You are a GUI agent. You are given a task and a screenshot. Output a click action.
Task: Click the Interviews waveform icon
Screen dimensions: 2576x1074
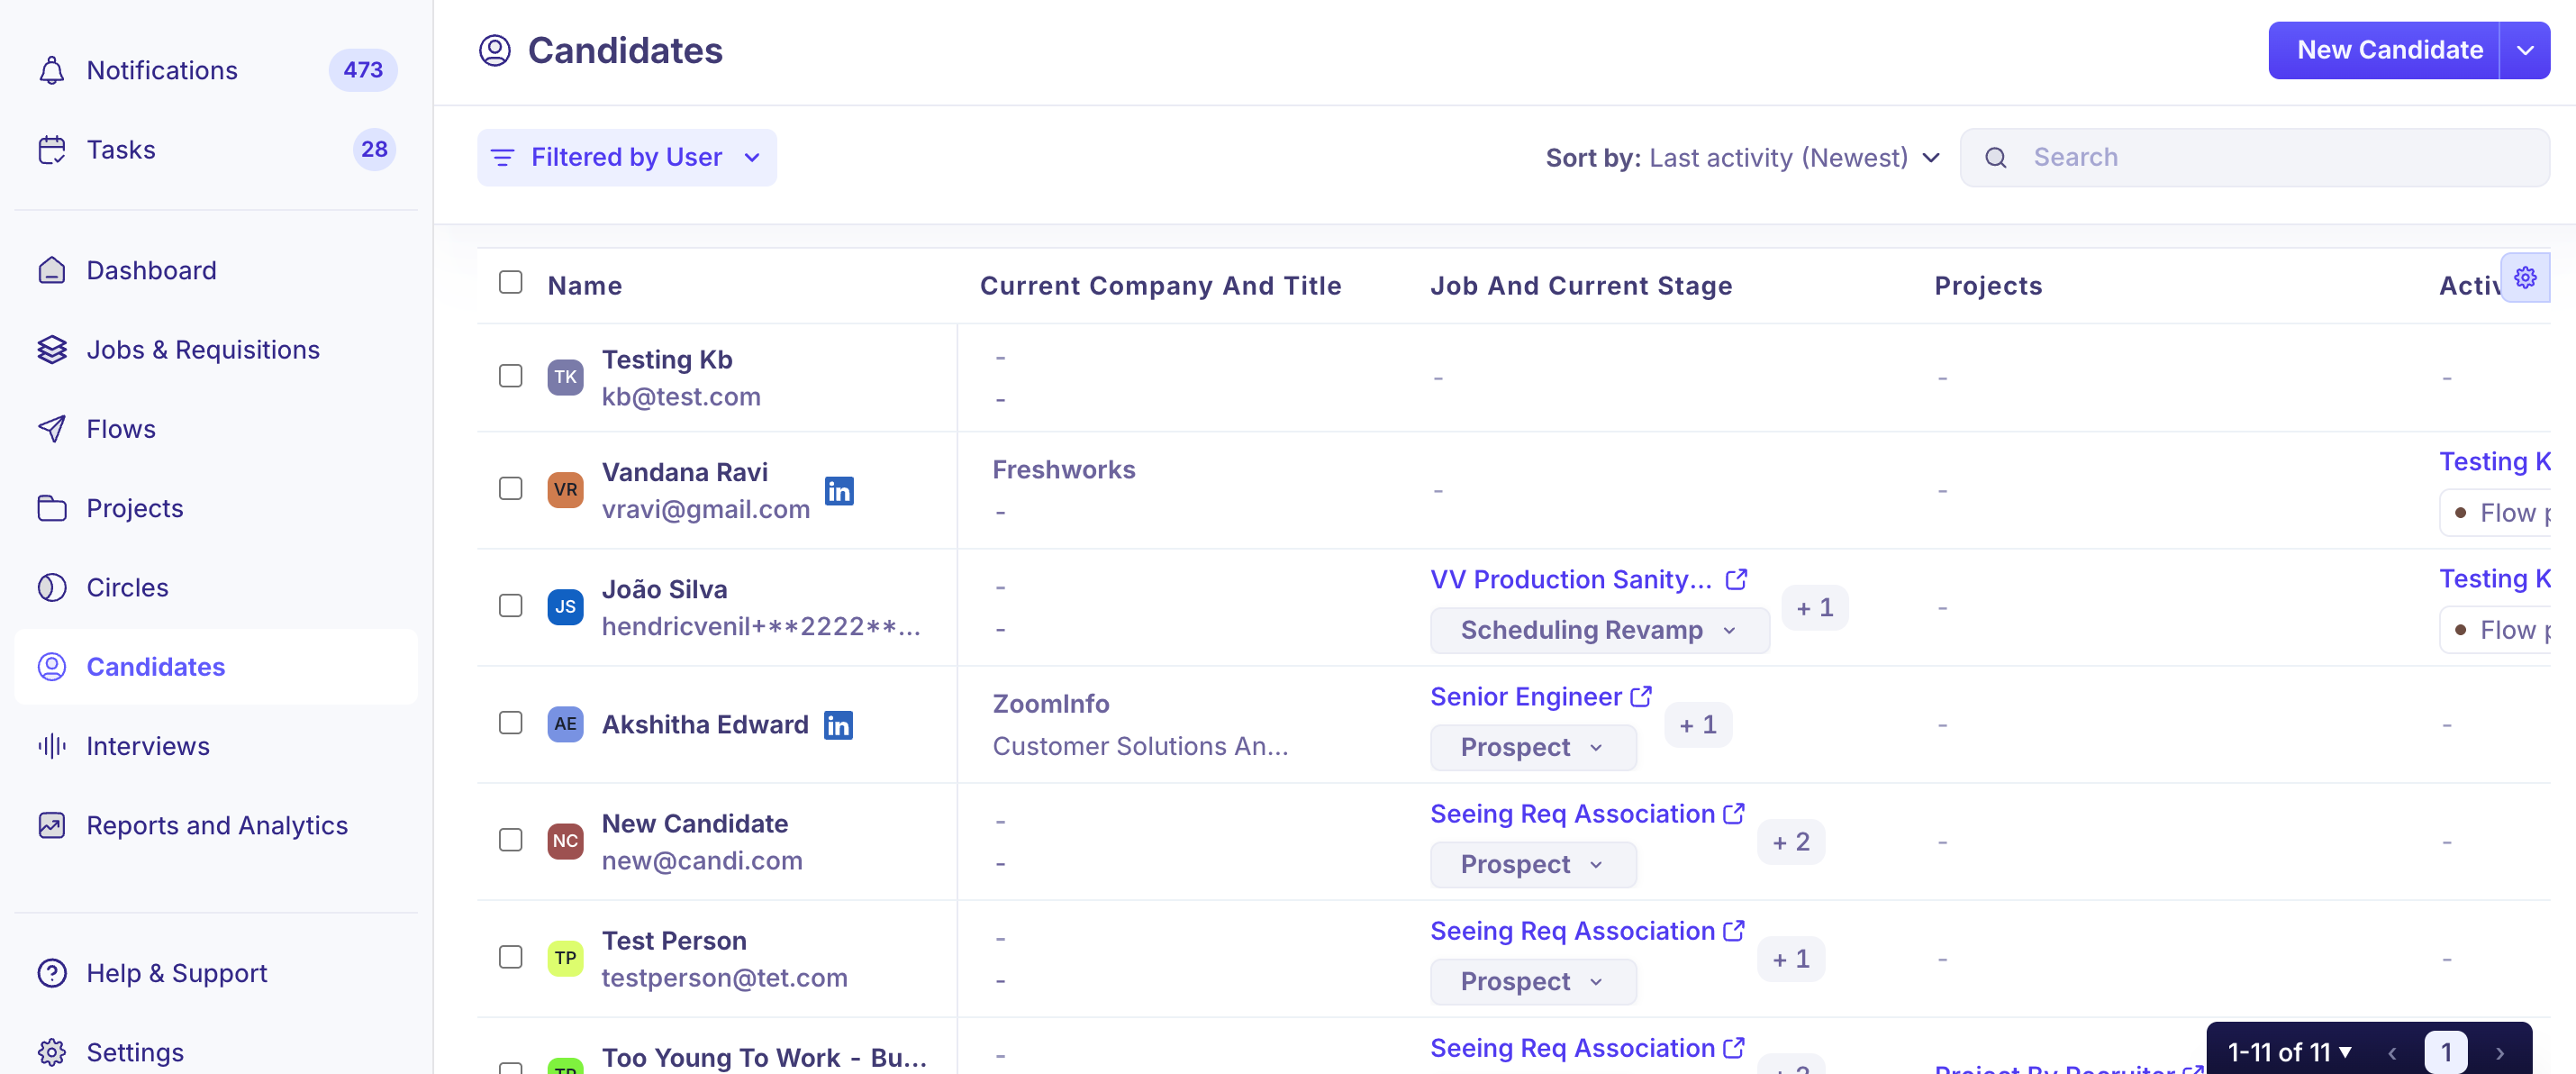pyautogui.click(x=52, y=745)
